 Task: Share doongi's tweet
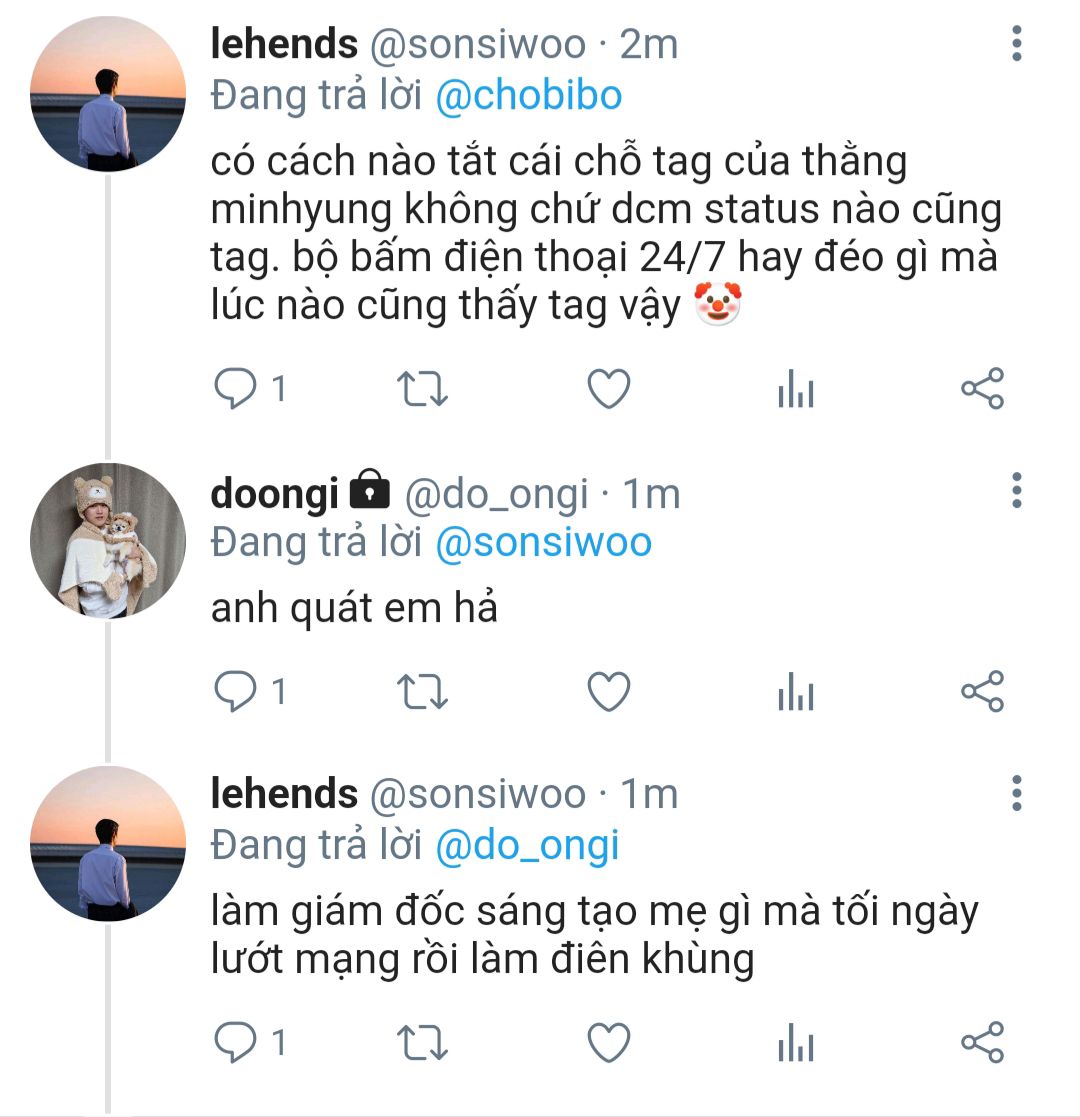[981, 692]
